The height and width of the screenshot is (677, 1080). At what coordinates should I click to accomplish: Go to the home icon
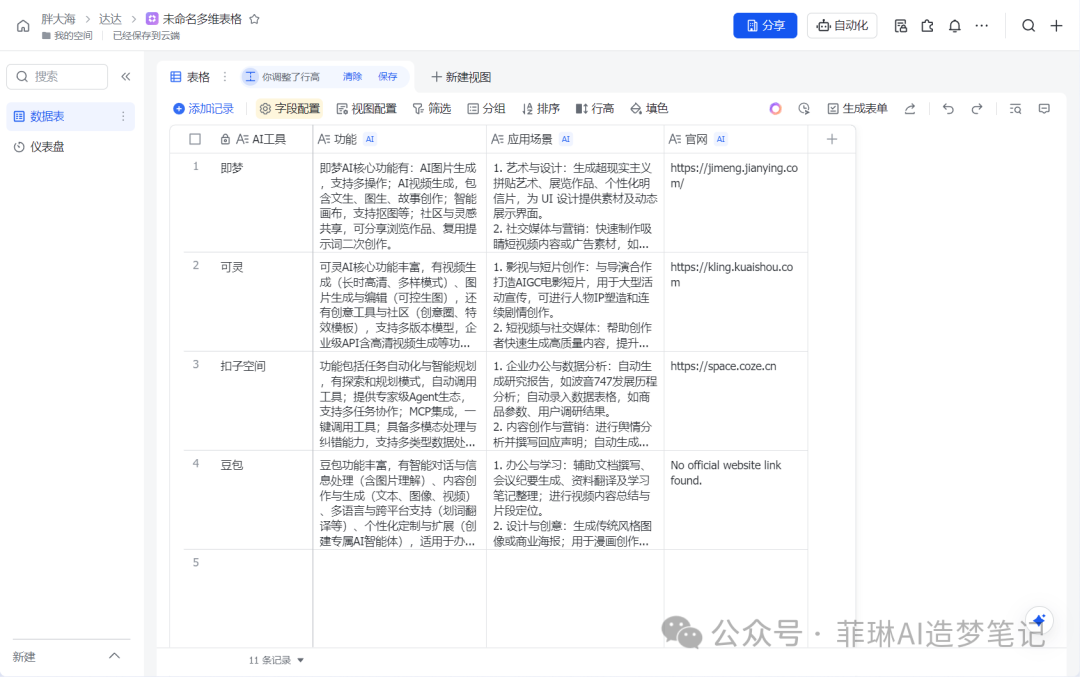coord(23,26)
